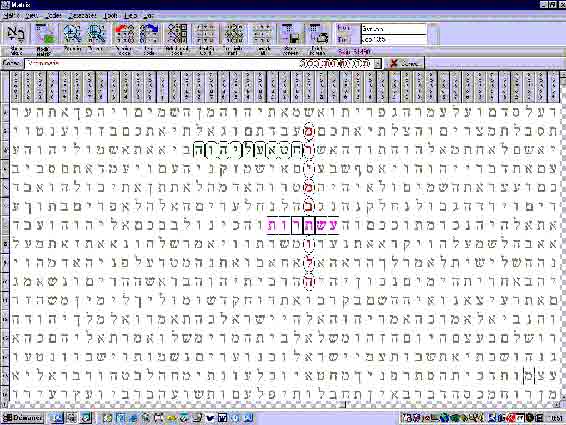Click the From text field in toolbar
The width and height of the screenshot is (566, 425).
coord(393,29)
